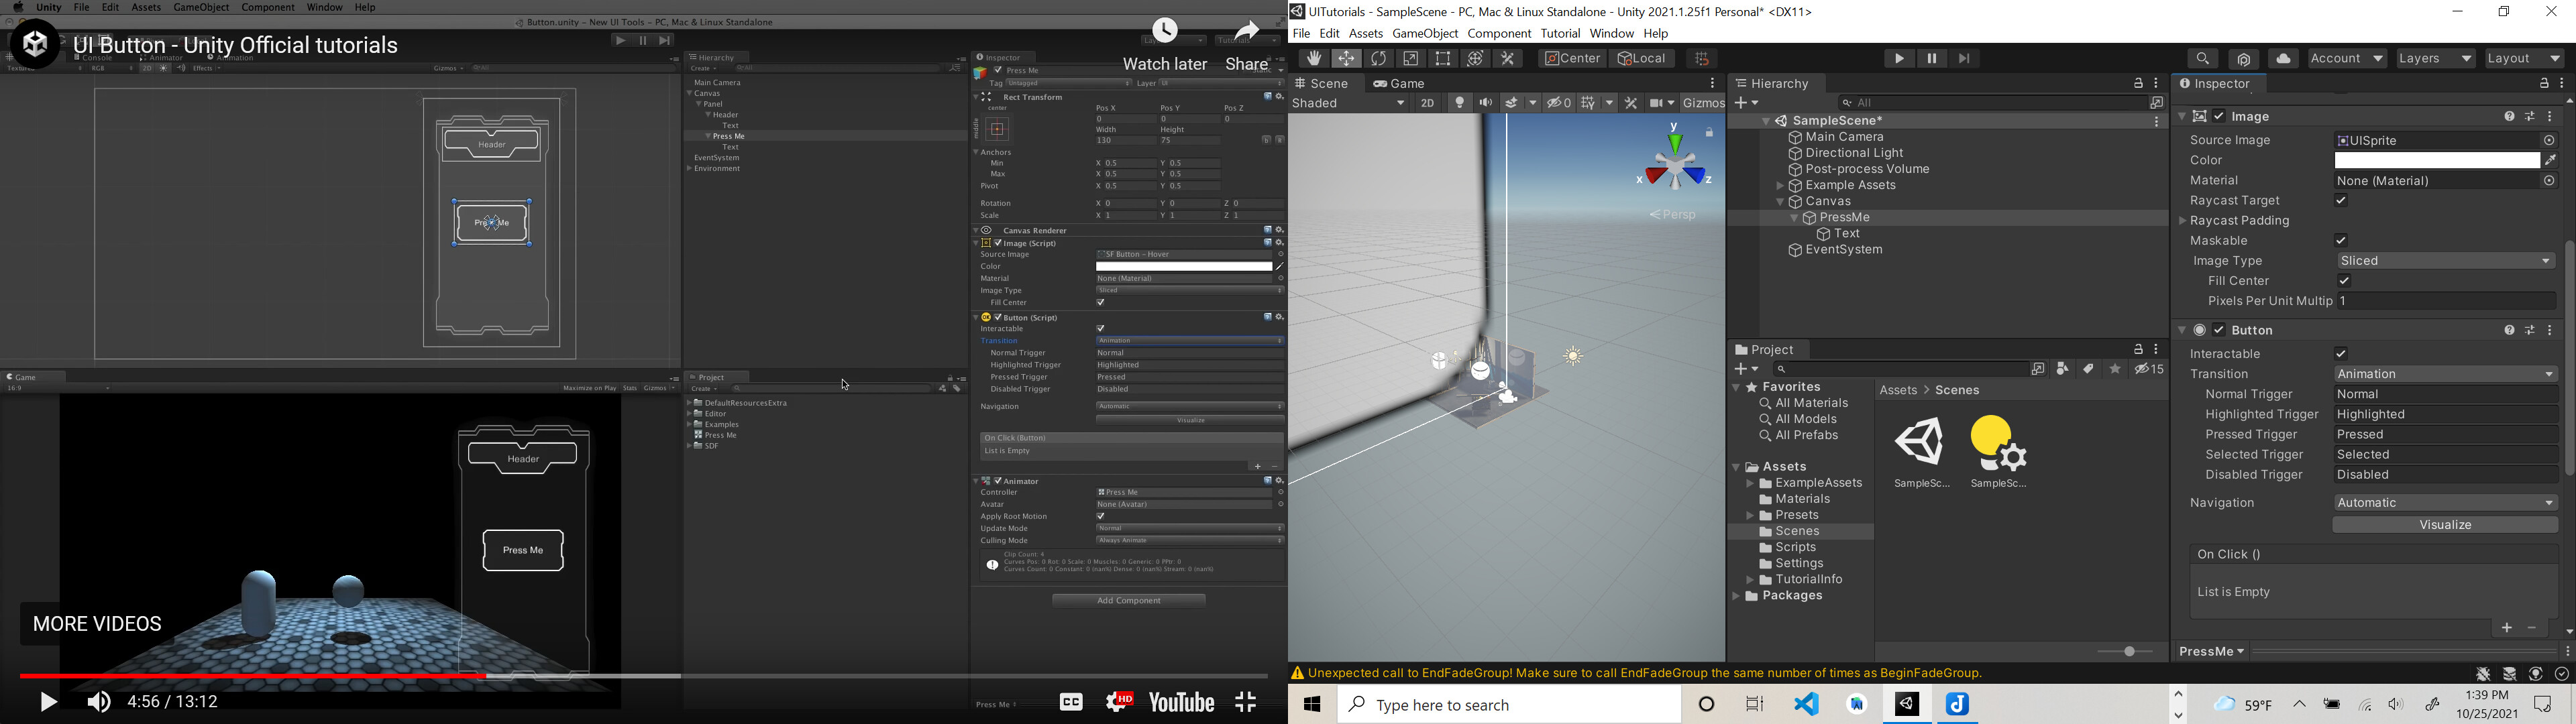Collapse the Canvas hierarchy item
This screenshot has width=2576, height=724.
pyautogui.click(x=1780, y=201)
